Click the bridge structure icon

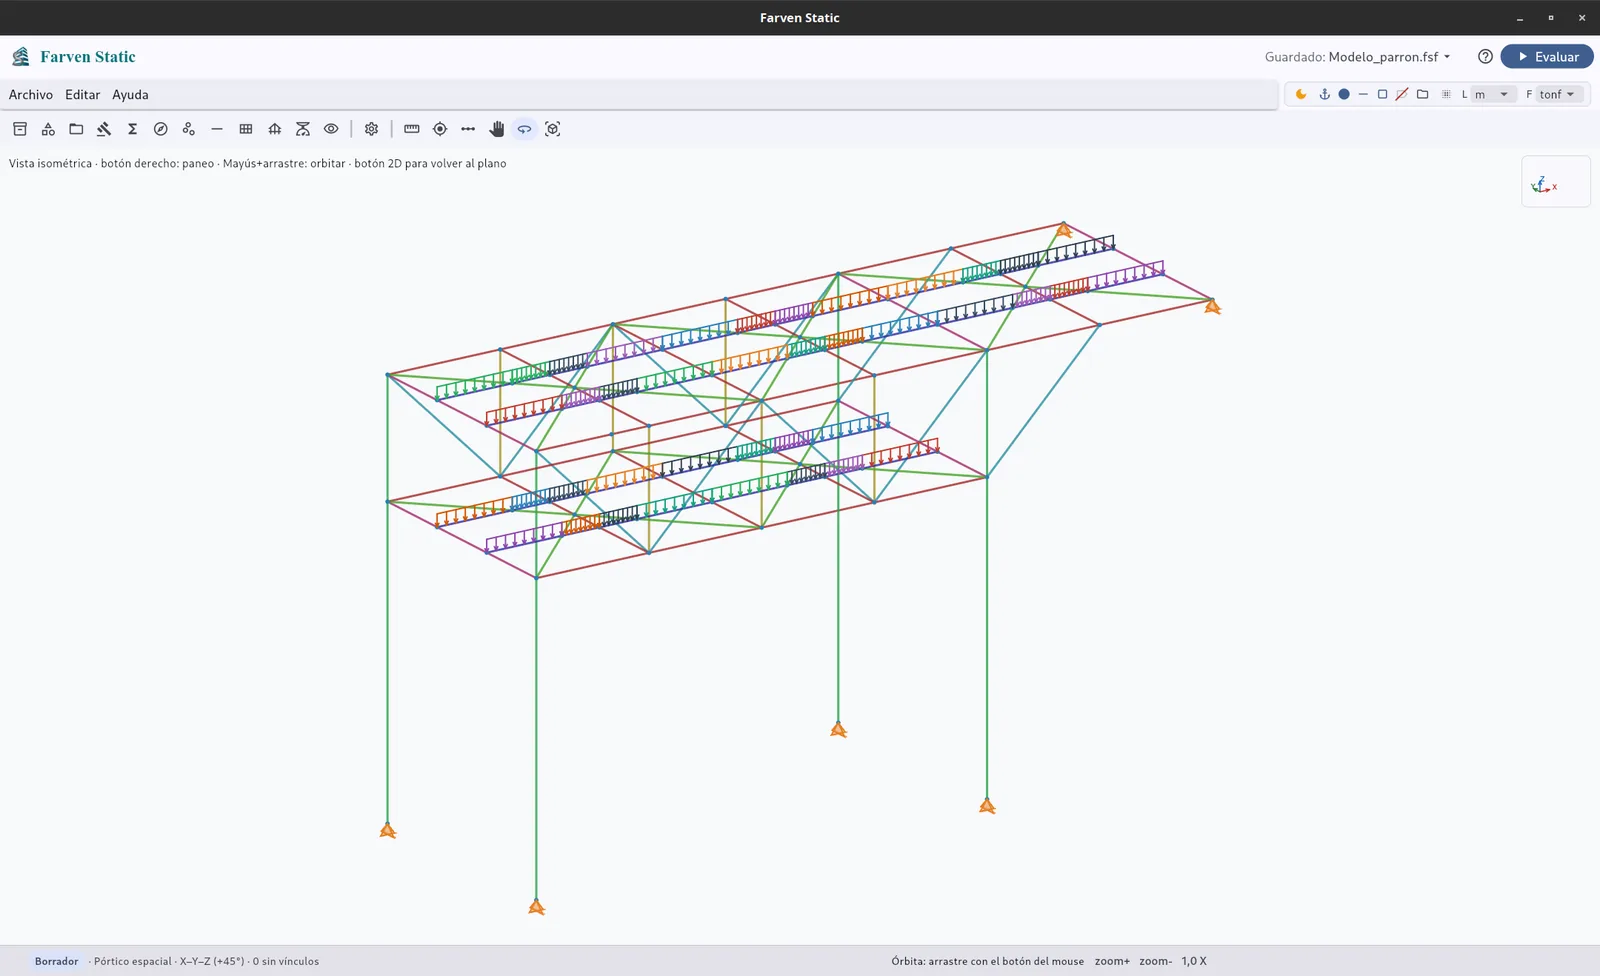click(274, 129)
